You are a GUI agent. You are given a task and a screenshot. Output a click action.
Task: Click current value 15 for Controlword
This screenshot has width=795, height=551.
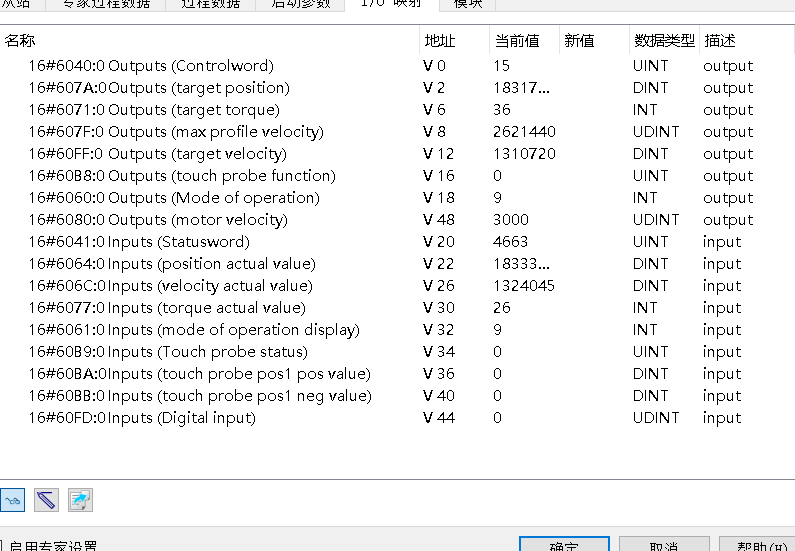(501, 66)
